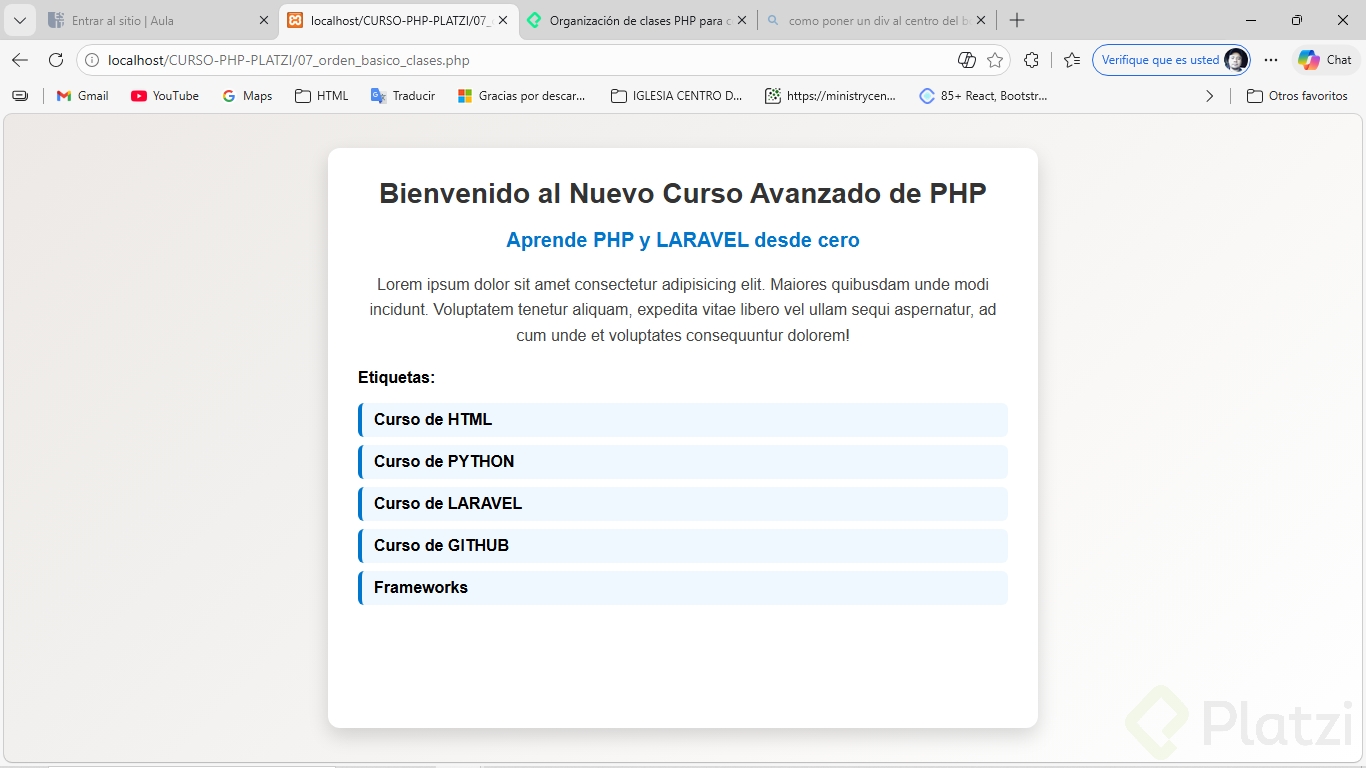Open the YouTube bookmark
Screen dimensions: 1366x768
point(165,96)
